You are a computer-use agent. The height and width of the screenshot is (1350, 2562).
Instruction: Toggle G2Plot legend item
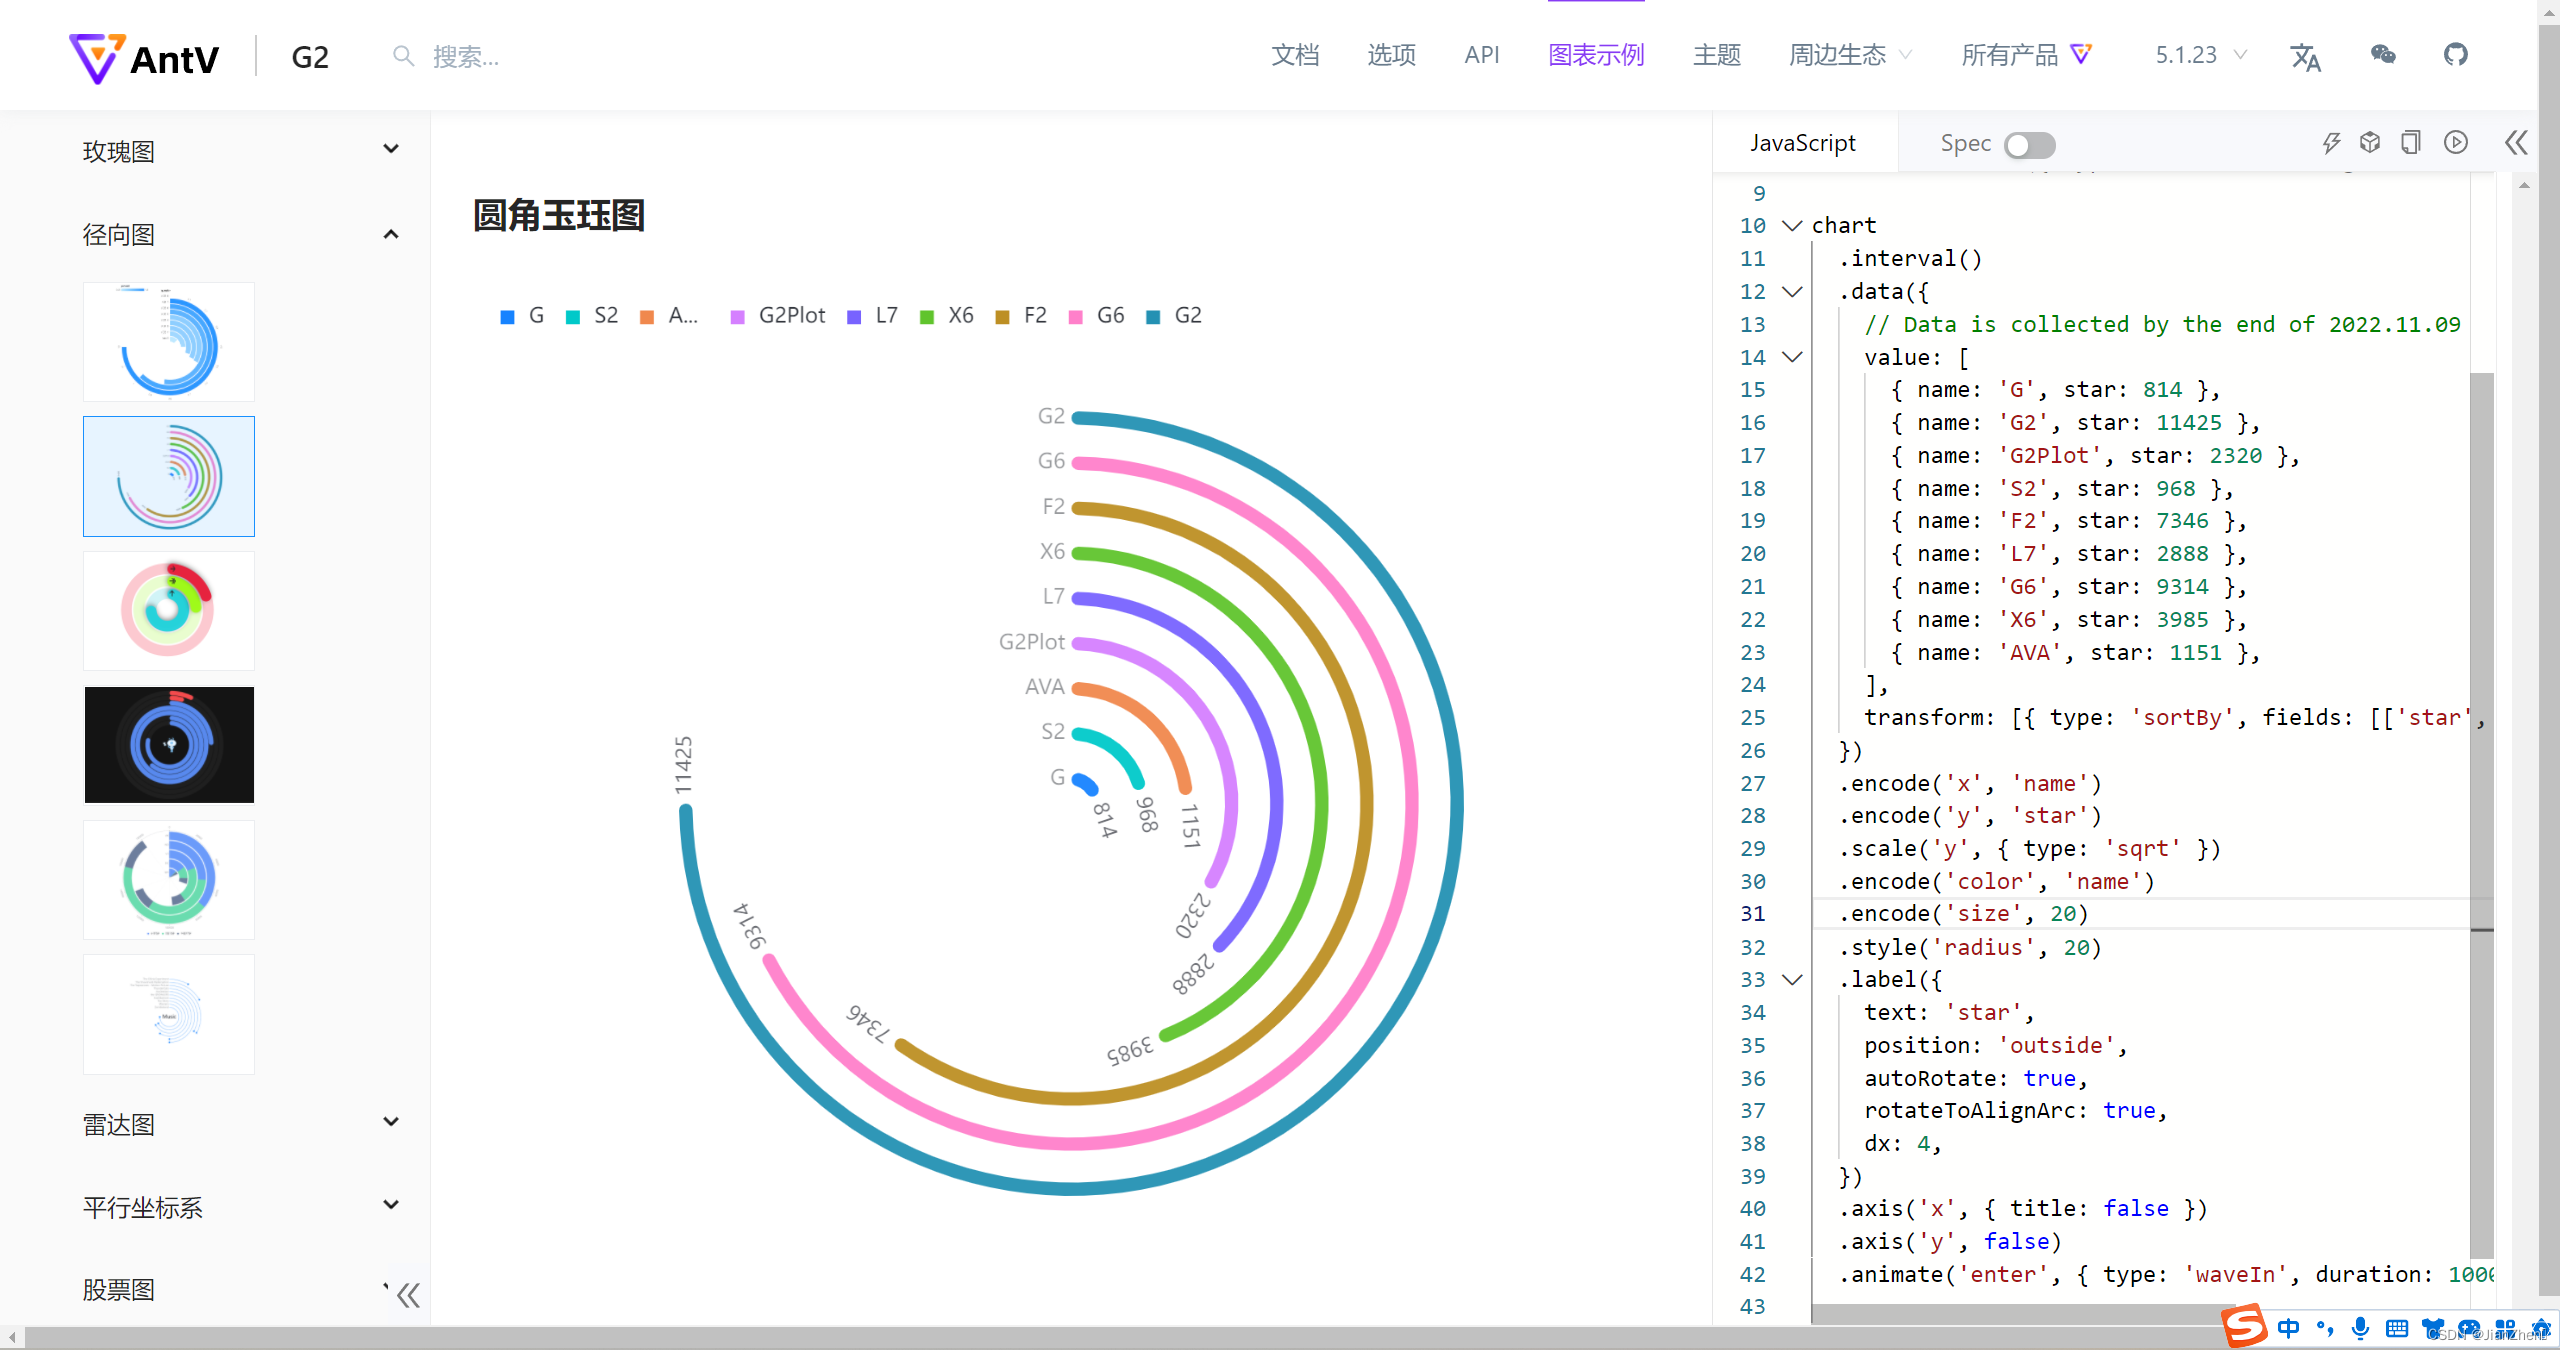tap(778, 316)
